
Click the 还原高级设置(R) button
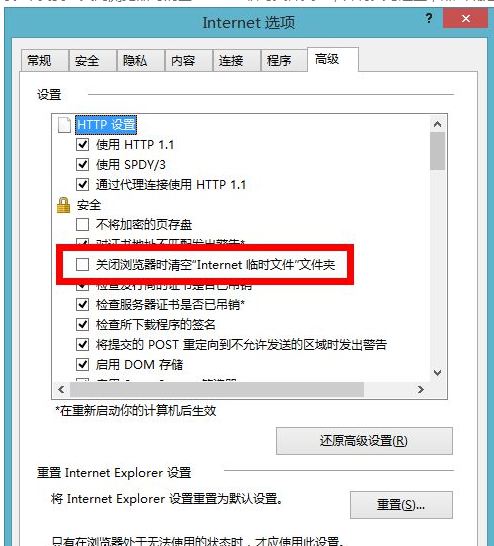(364, 441)
